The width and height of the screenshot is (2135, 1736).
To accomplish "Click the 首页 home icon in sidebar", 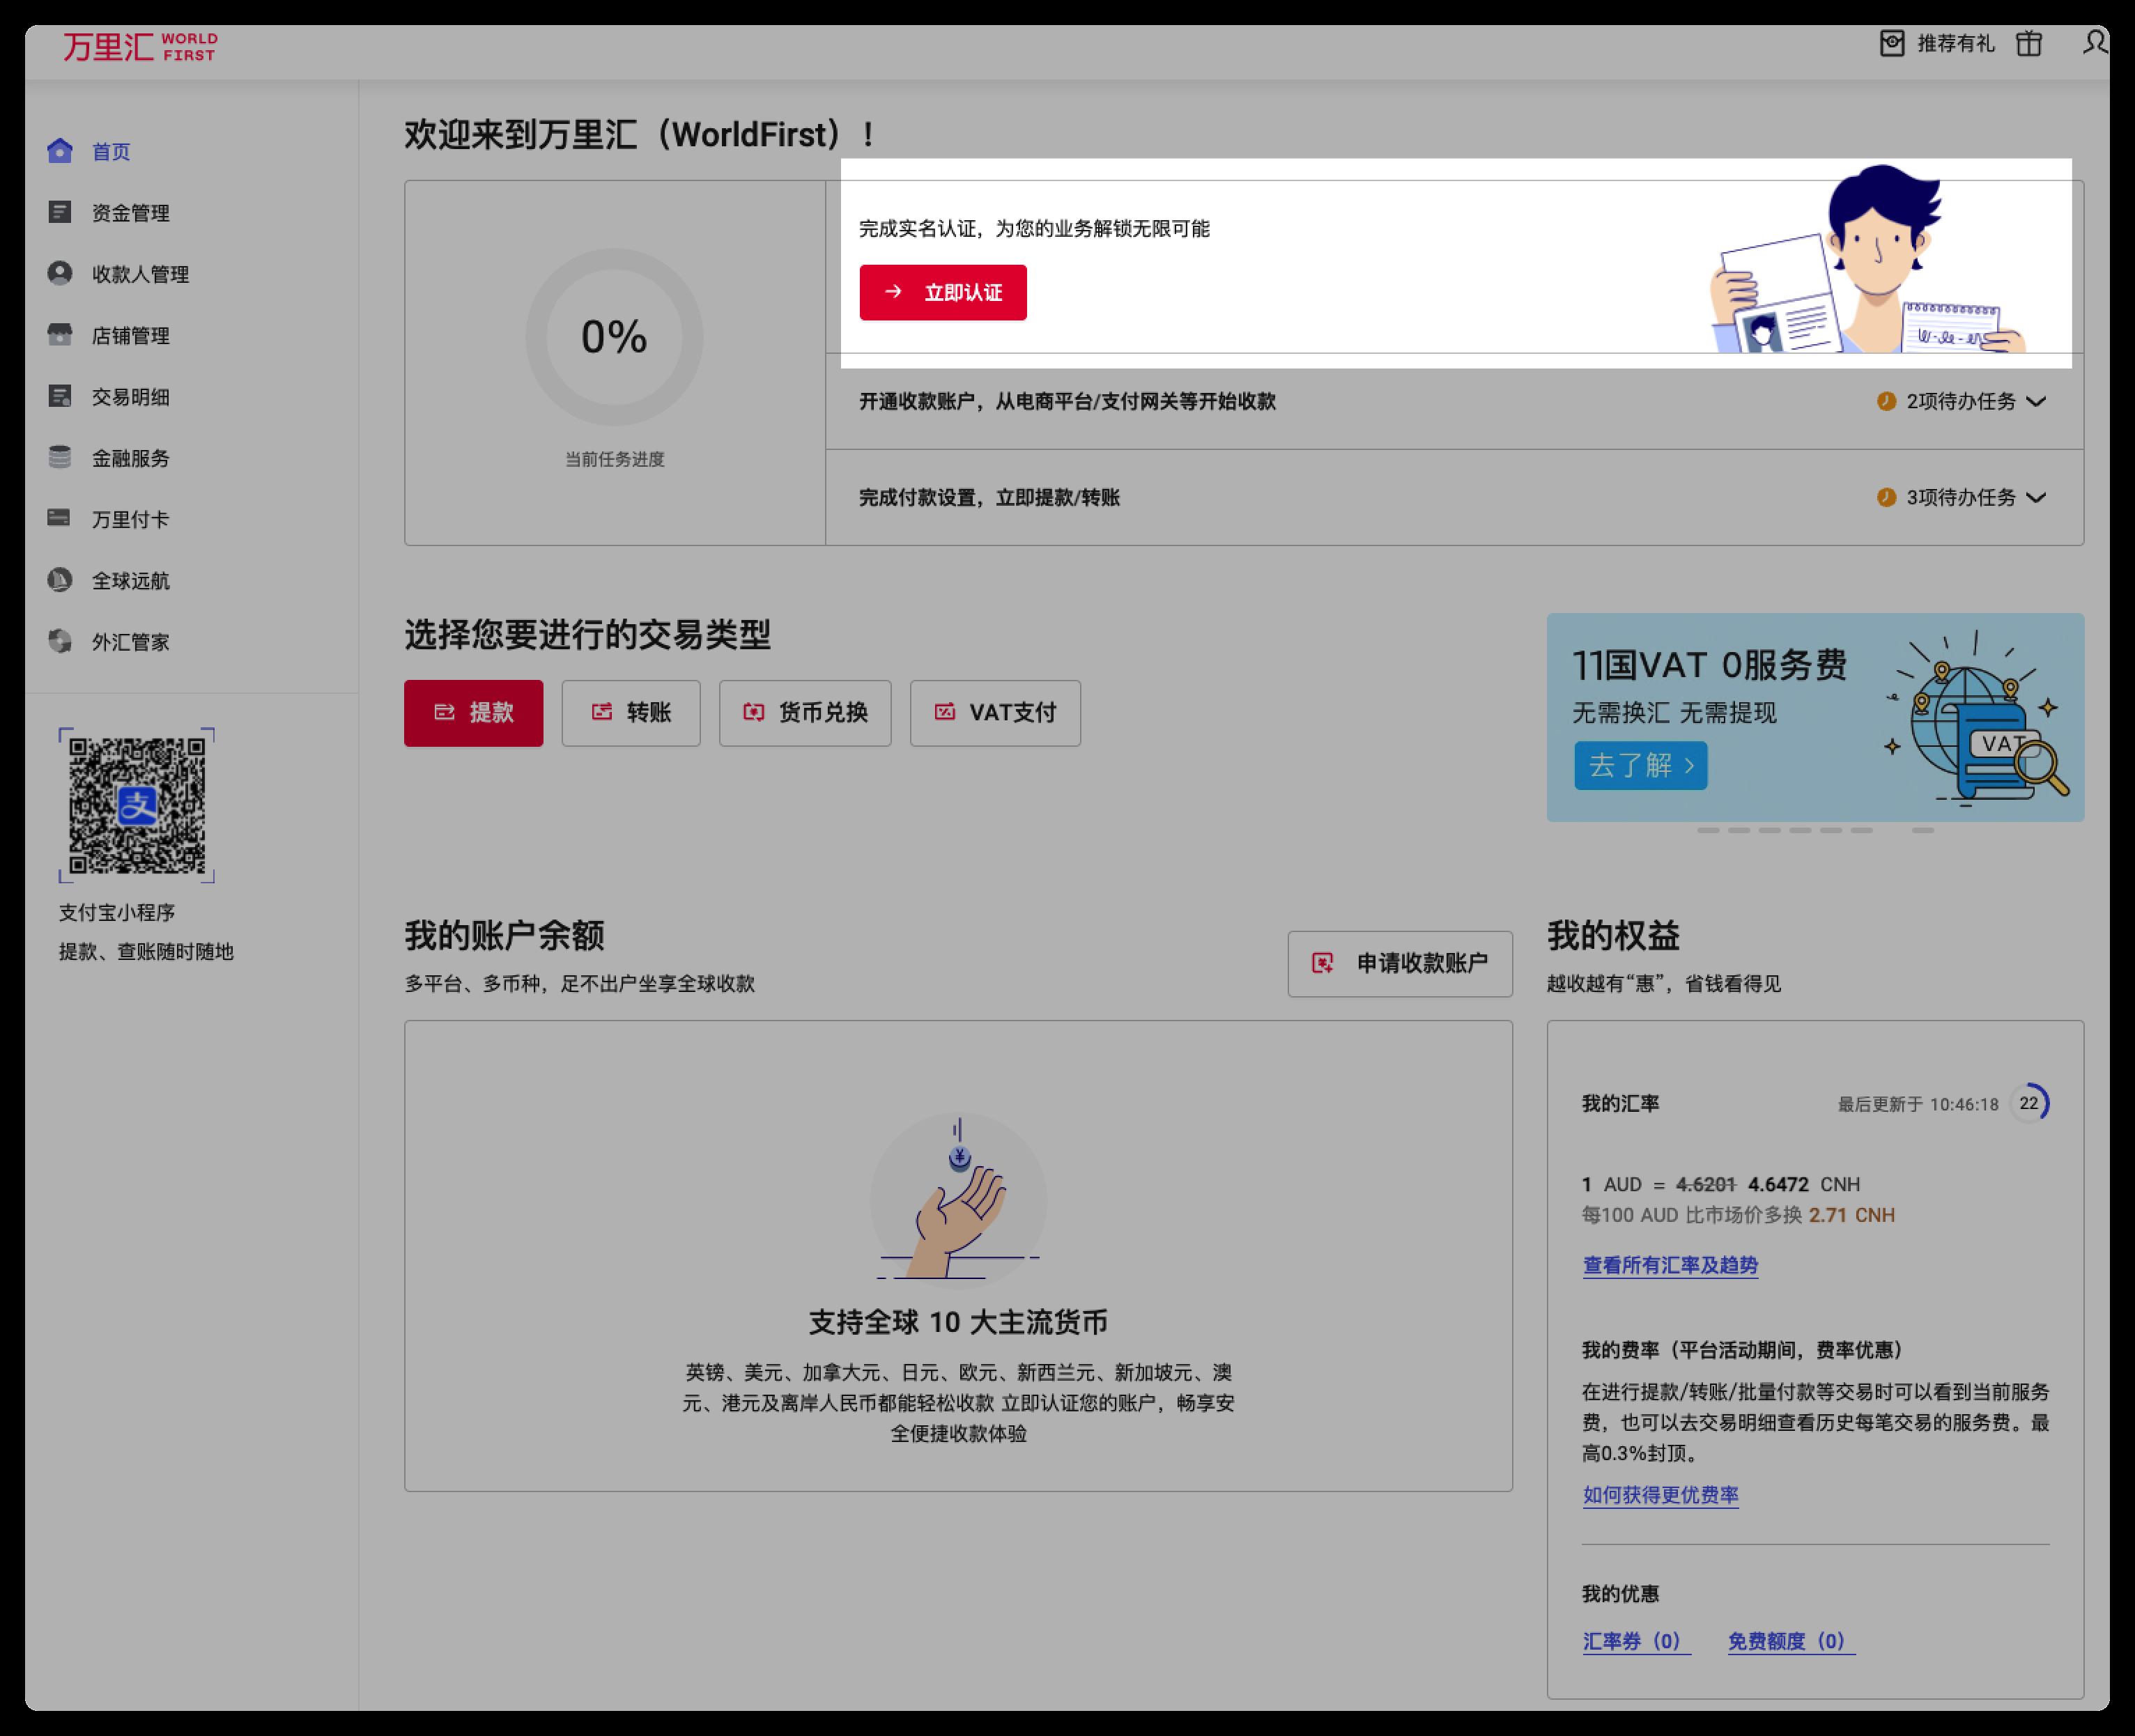I will click(60, 151).
